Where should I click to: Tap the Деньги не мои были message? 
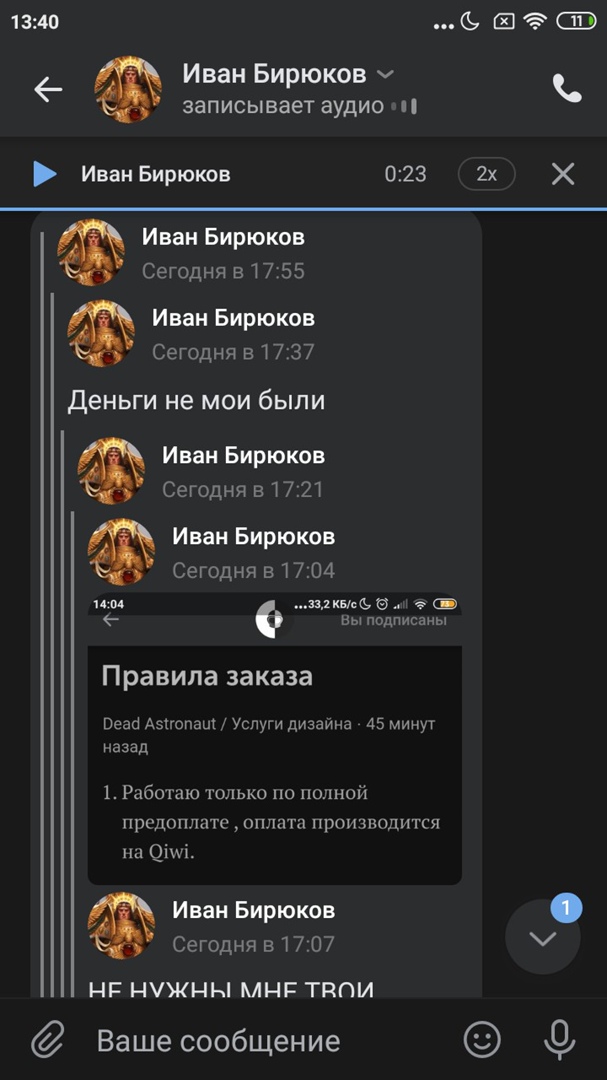pos(196,400)
